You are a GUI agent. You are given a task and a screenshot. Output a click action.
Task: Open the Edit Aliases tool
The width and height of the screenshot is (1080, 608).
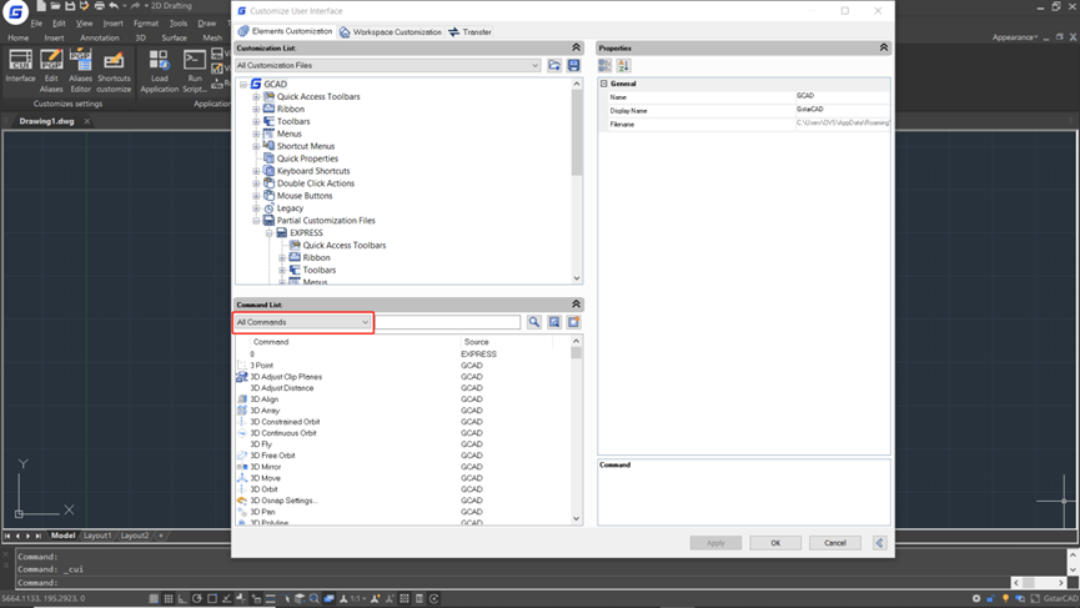pyautogui.click(x=51, y=70)
